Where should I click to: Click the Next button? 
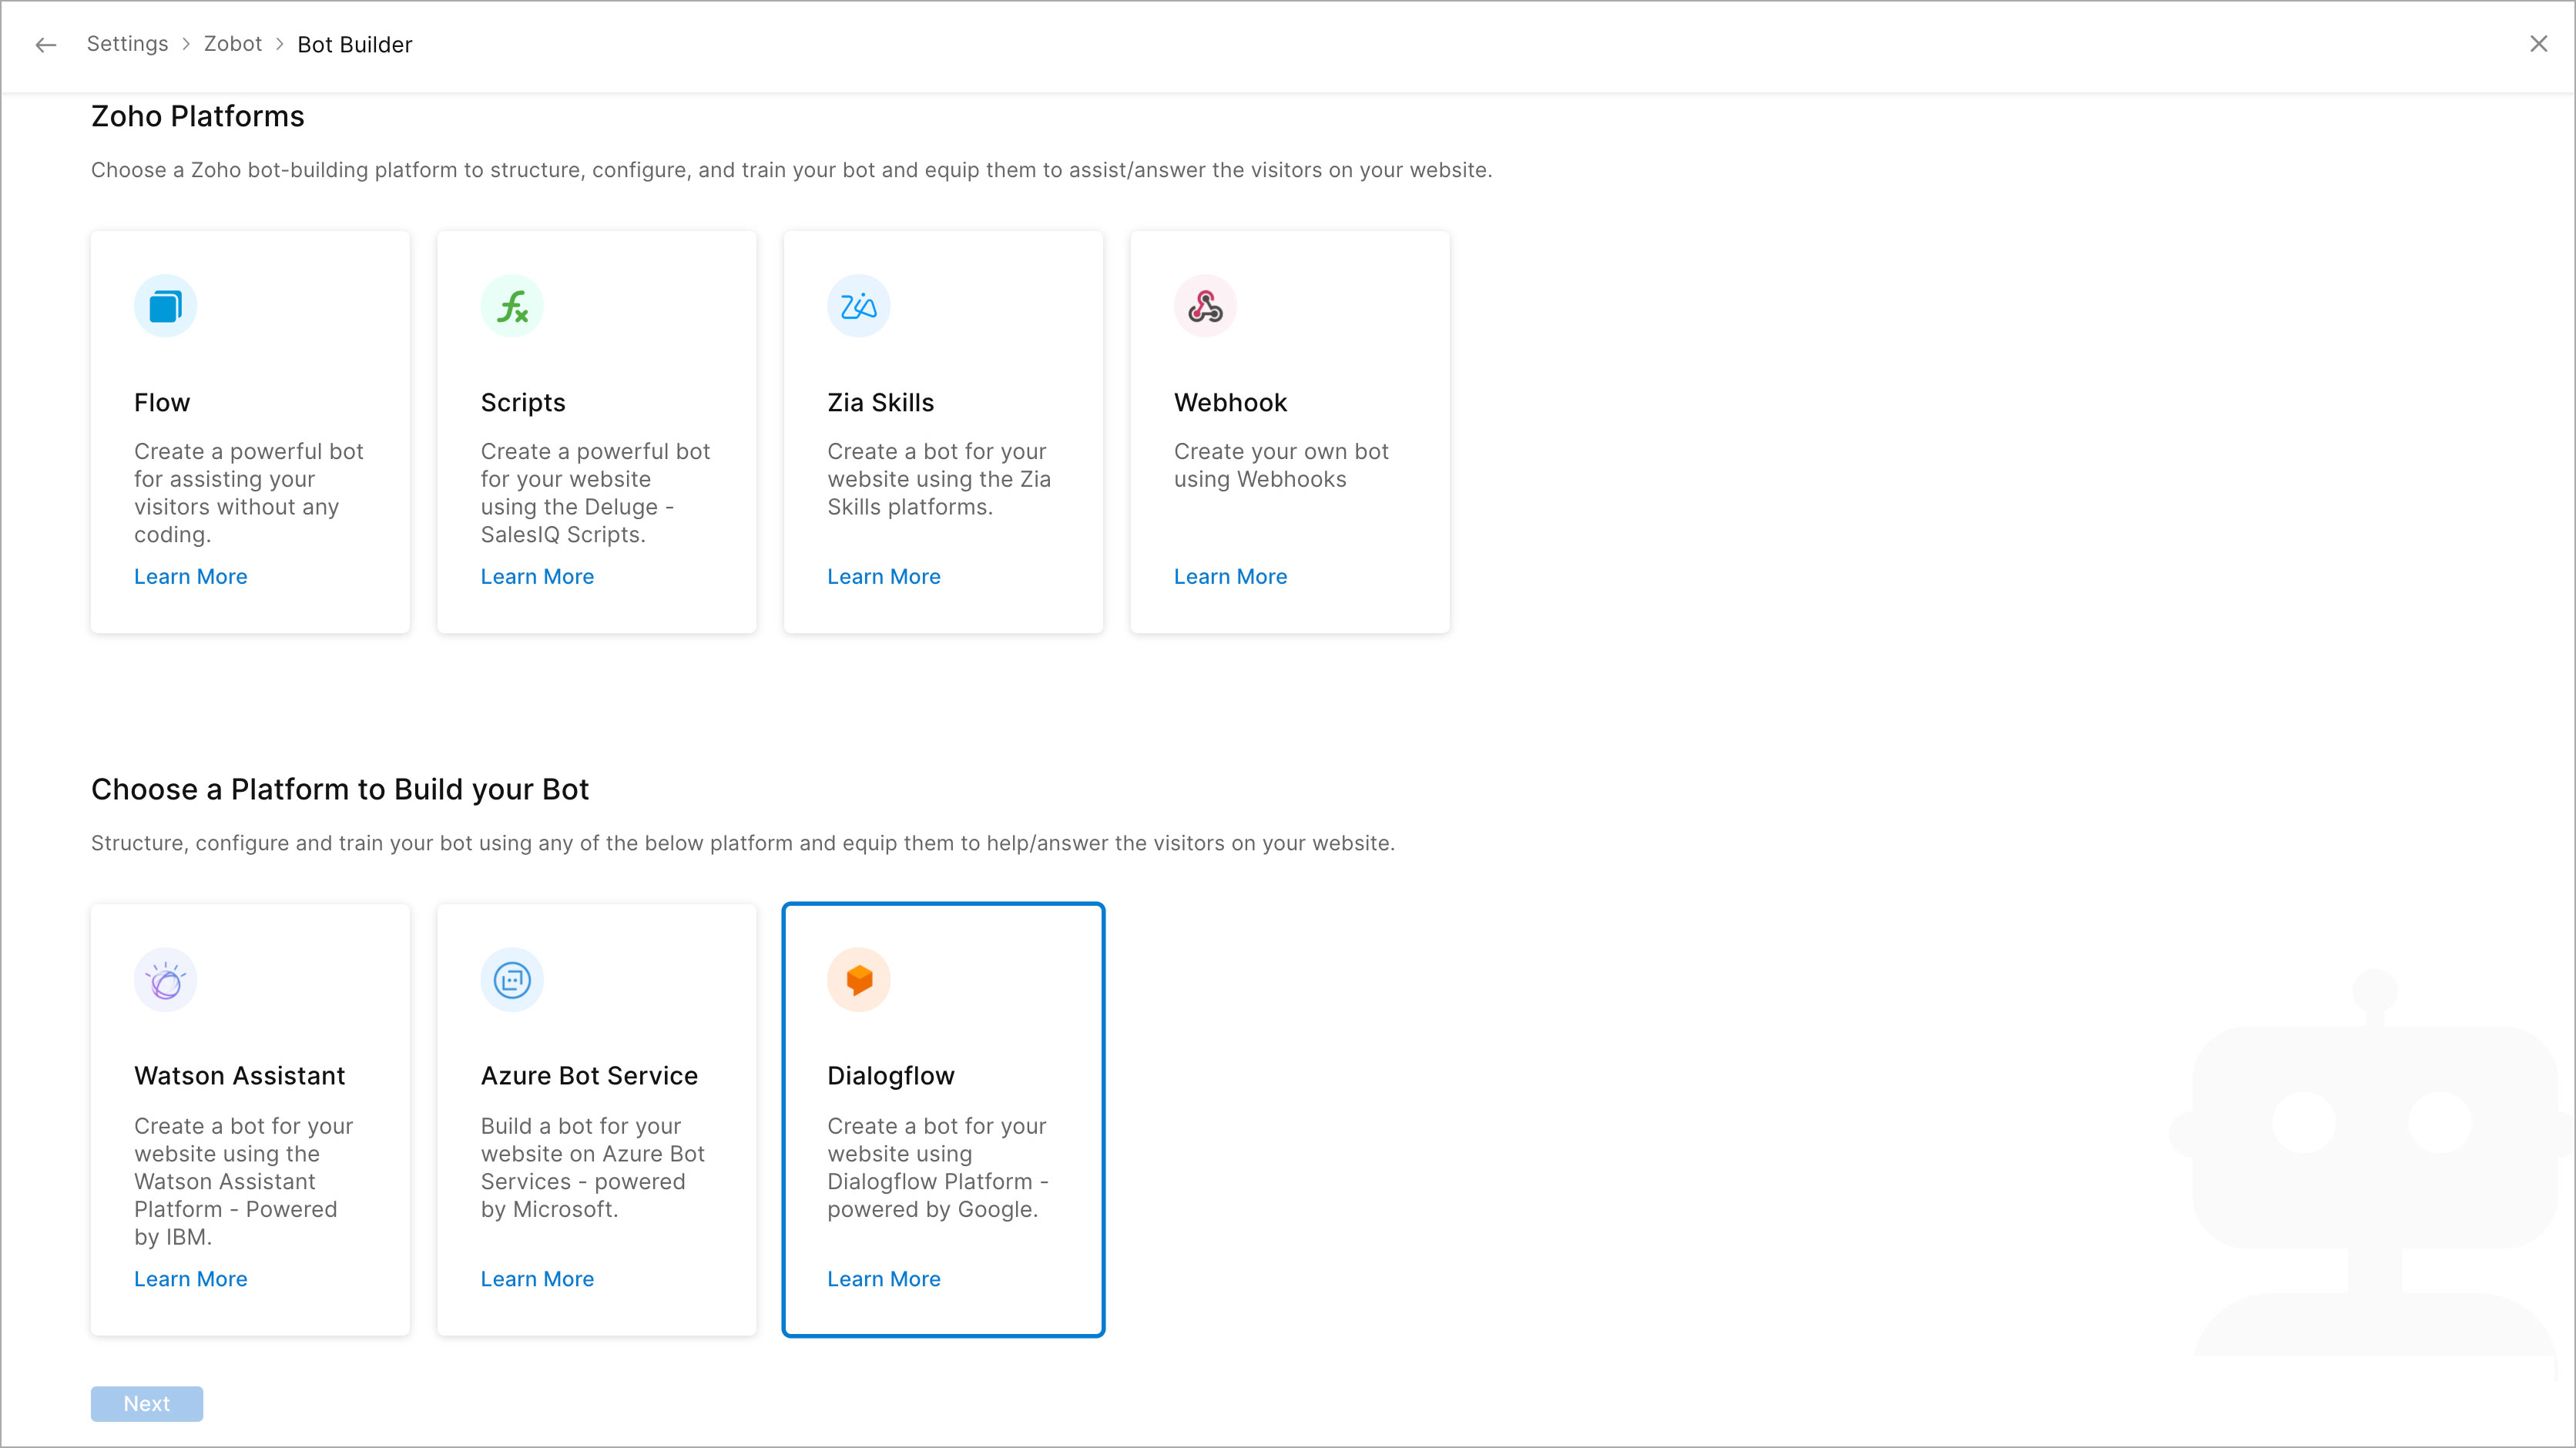[x=147, y=1404]
